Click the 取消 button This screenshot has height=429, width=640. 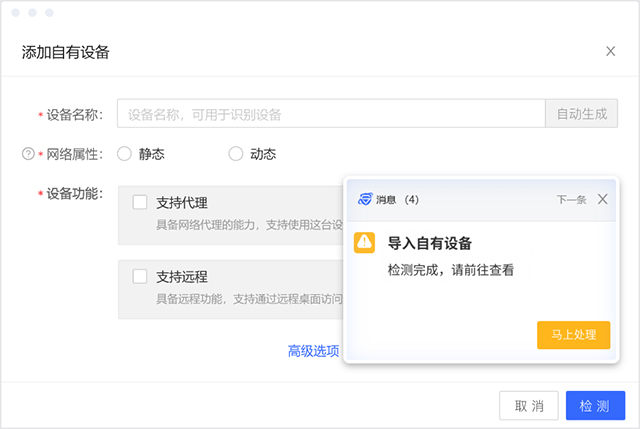(529, 406)
